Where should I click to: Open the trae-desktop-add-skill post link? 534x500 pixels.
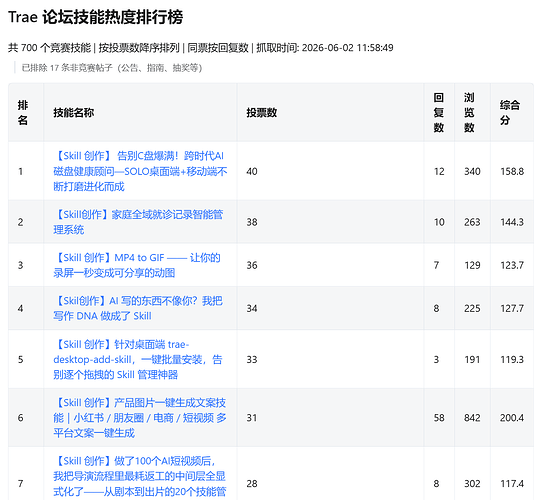click(x=138, y=359)
